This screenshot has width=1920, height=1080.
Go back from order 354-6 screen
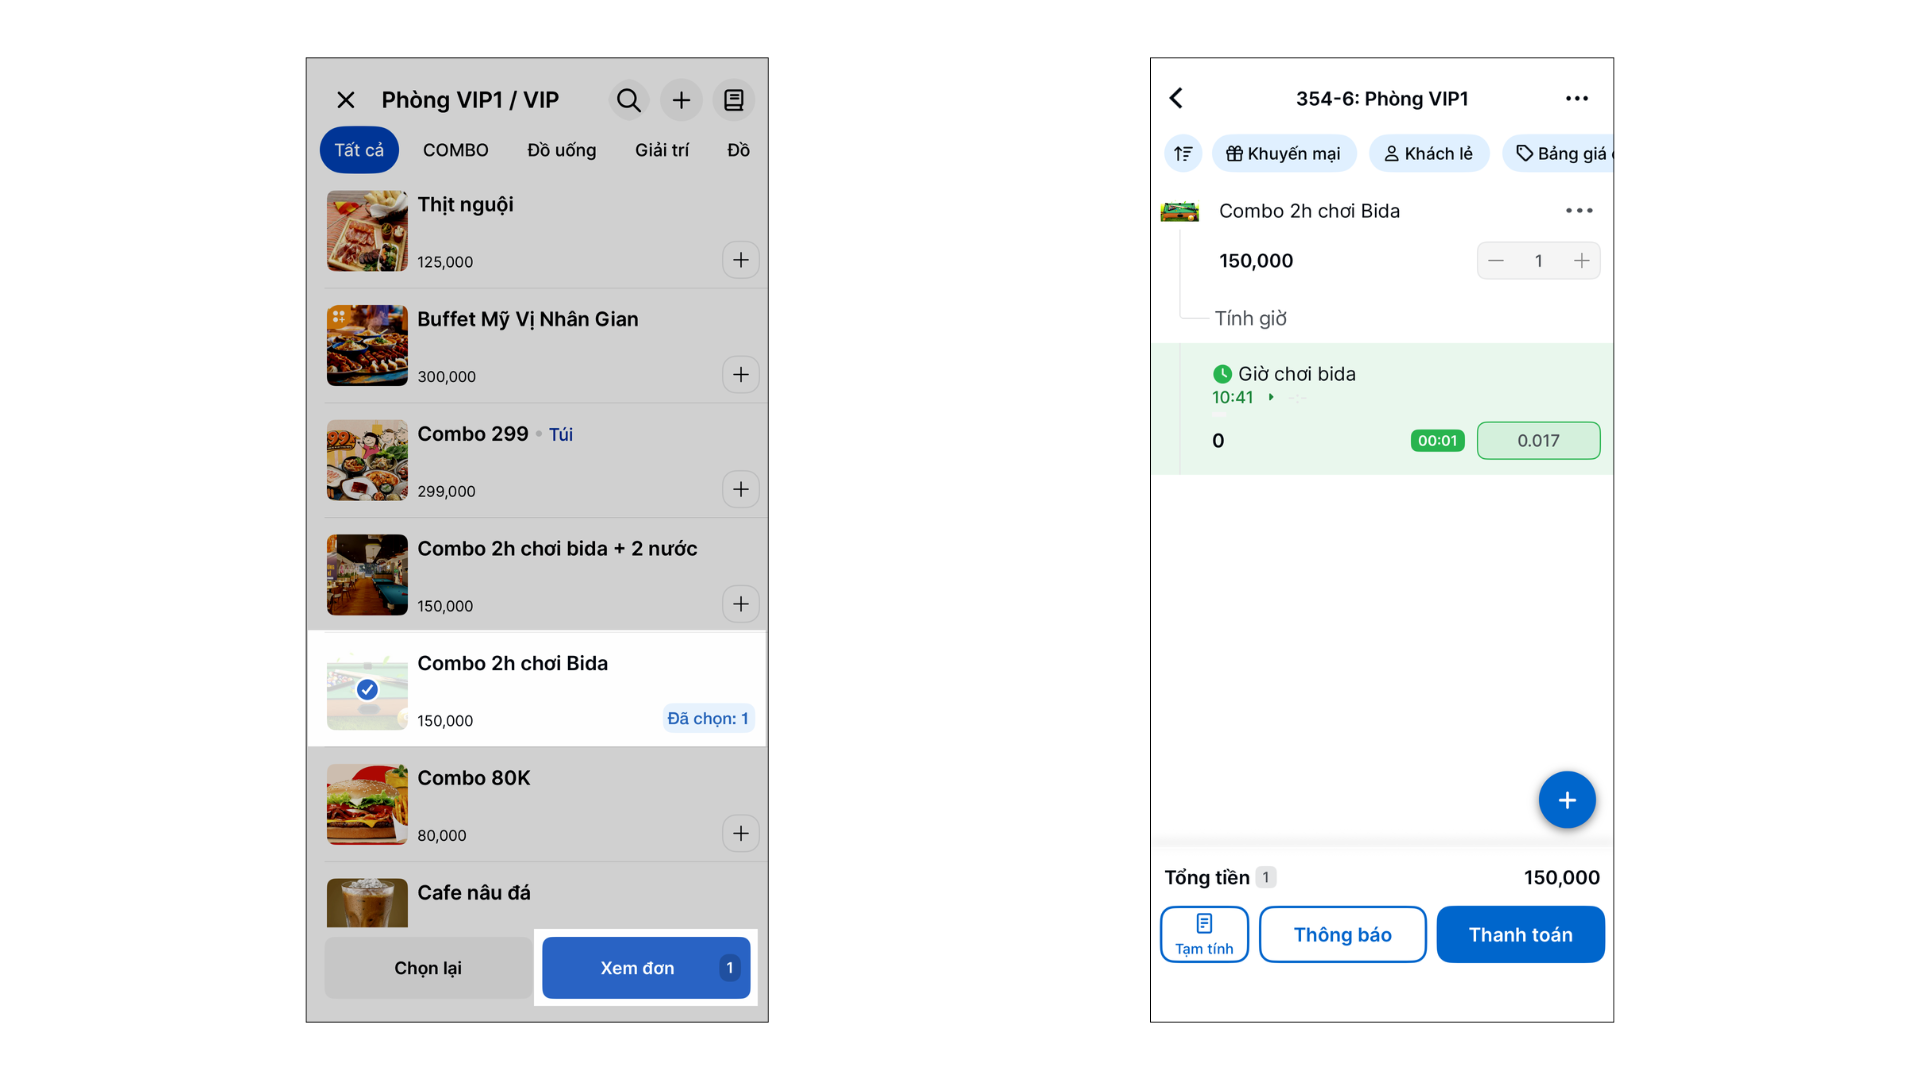1177,98
